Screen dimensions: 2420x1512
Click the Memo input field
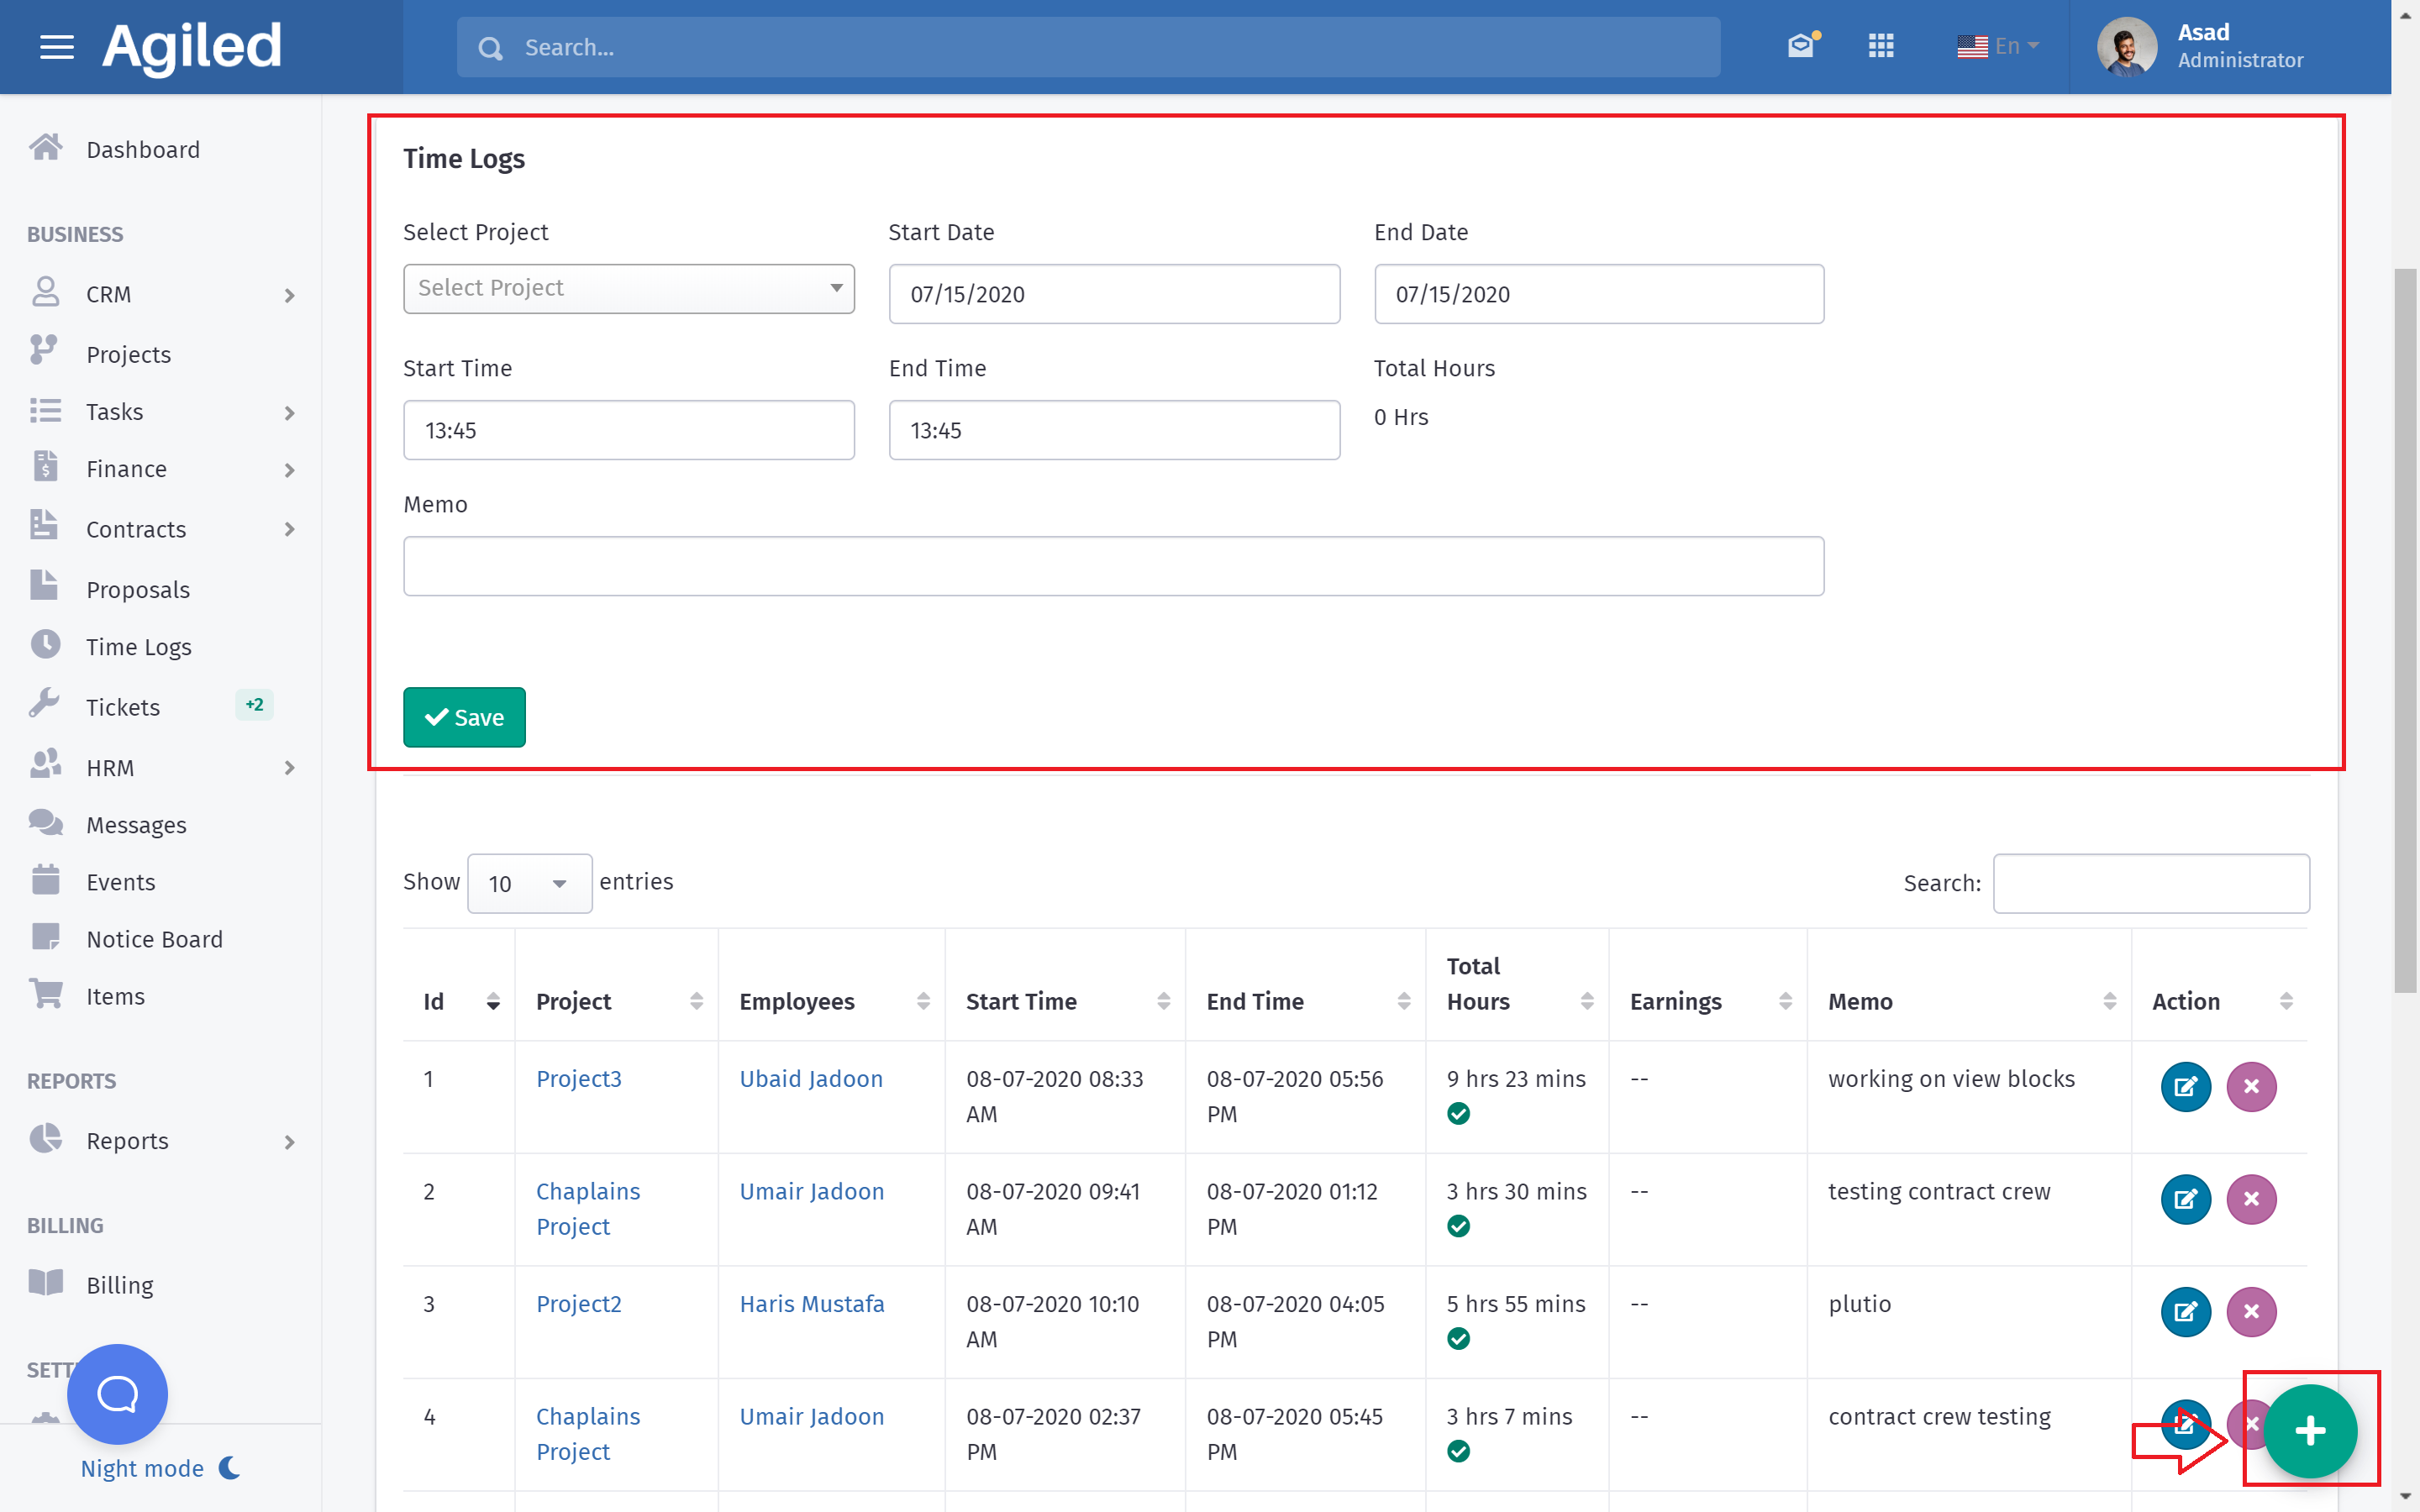point(1113,566)
